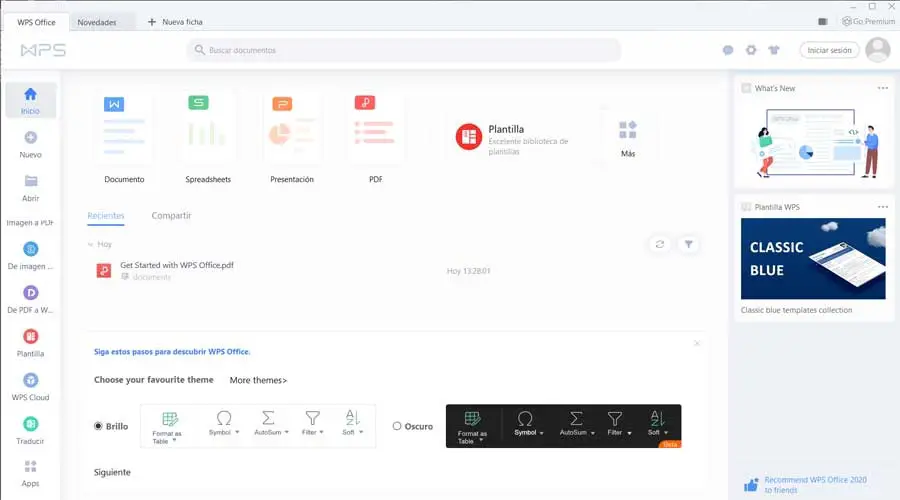Open WPS Cloud from sidebar

pos(30,386)
